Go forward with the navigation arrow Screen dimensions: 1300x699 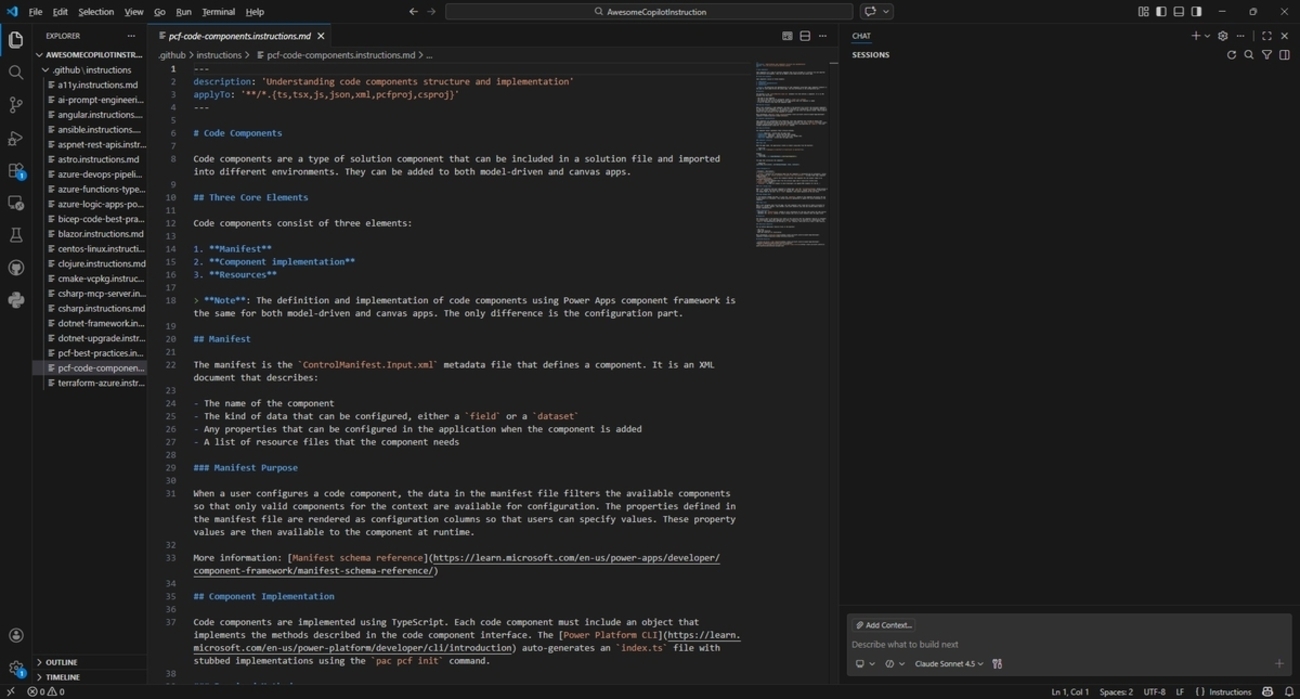[x=431, y=12]
